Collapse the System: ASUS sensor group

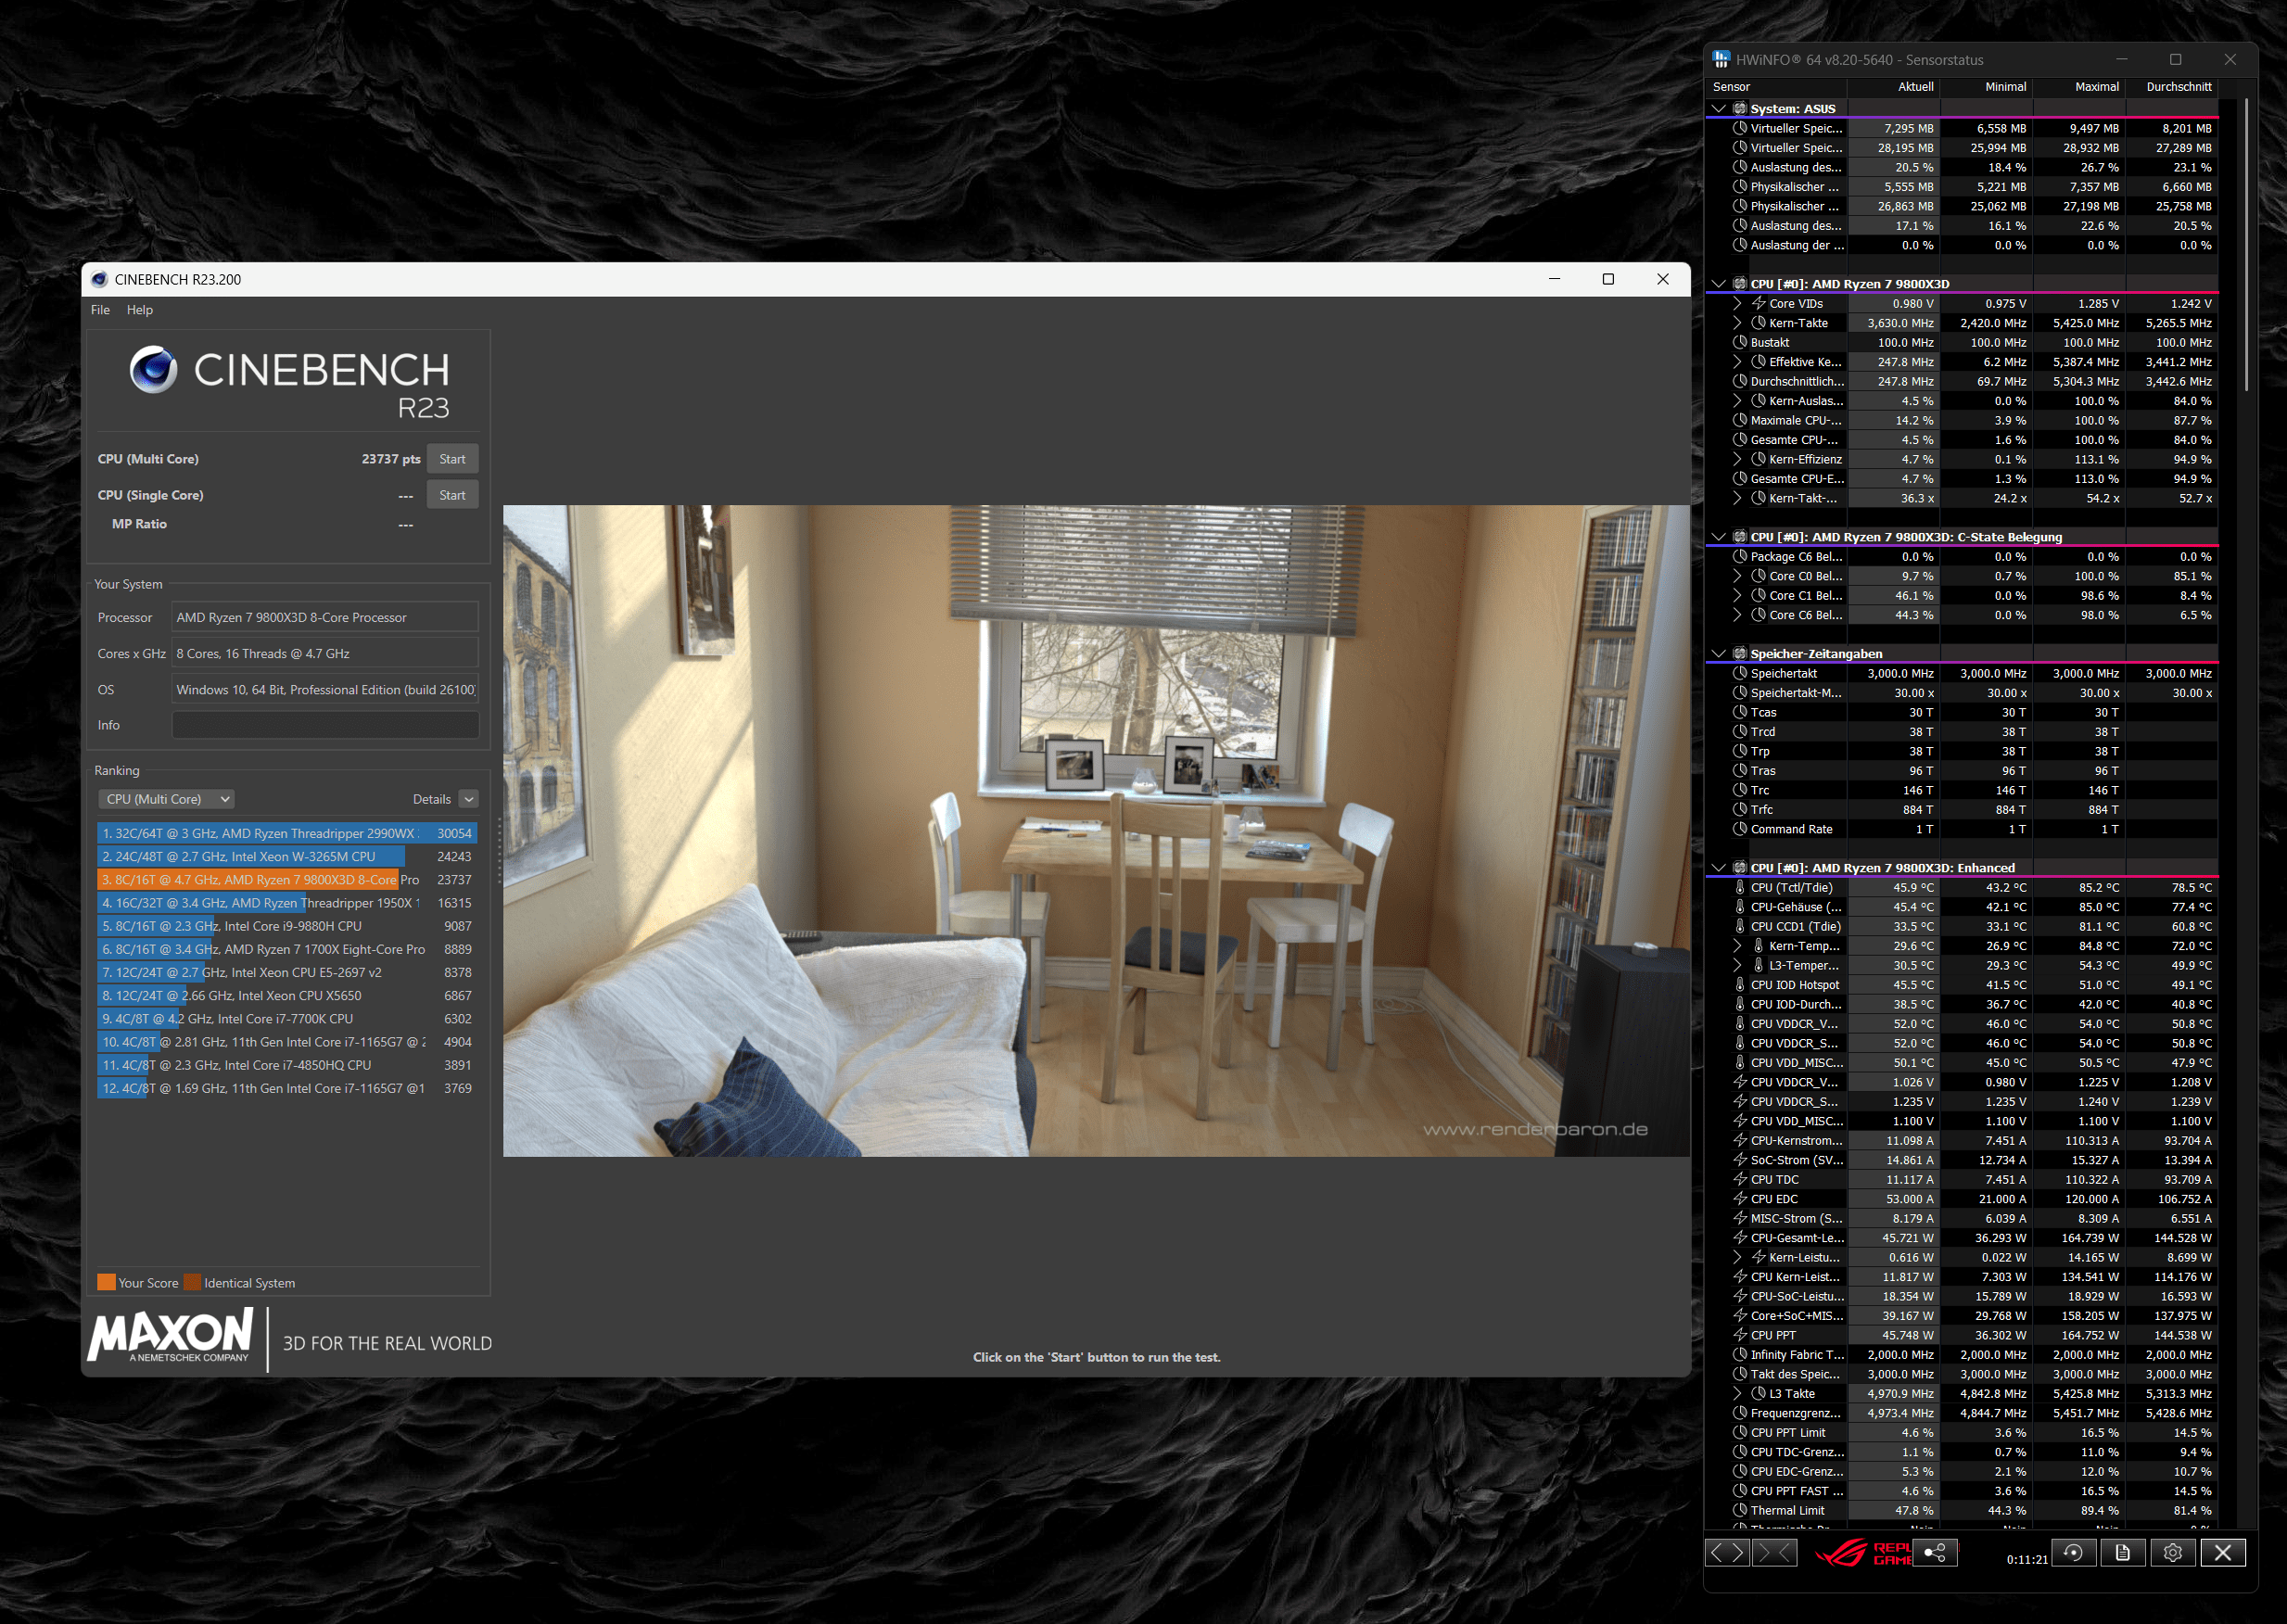(1718, 109)
